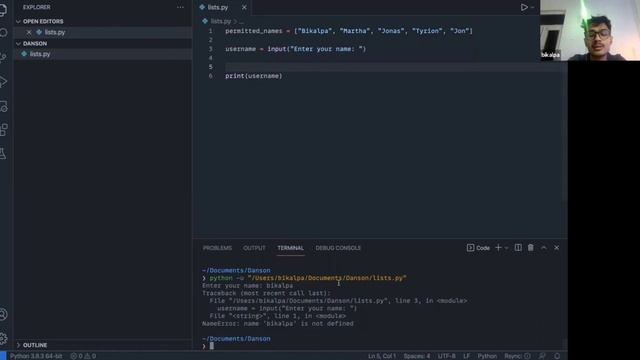
Task: Open Remote Explorer view in activity bar
Action: pyautogui.click(x=3, y=106)
